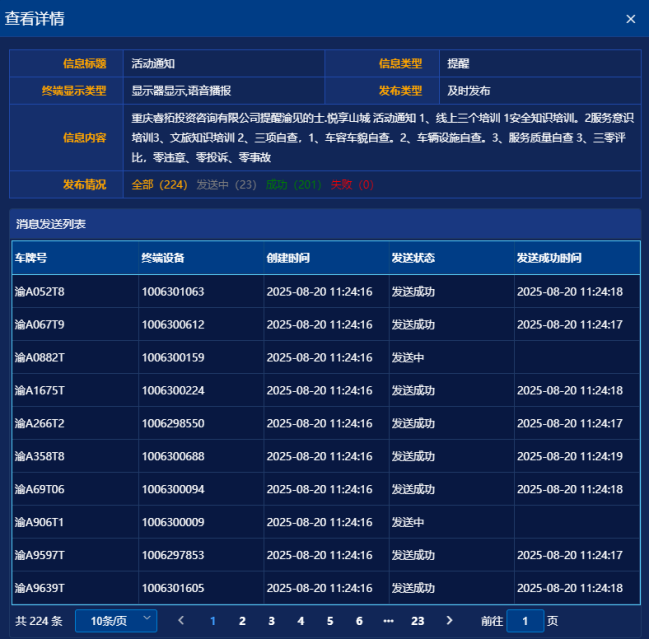Image resolution: width=650 pixels, height=640 pixels.
Task: Close the 查看详情 dialog
Action: (x=630, y=19)
